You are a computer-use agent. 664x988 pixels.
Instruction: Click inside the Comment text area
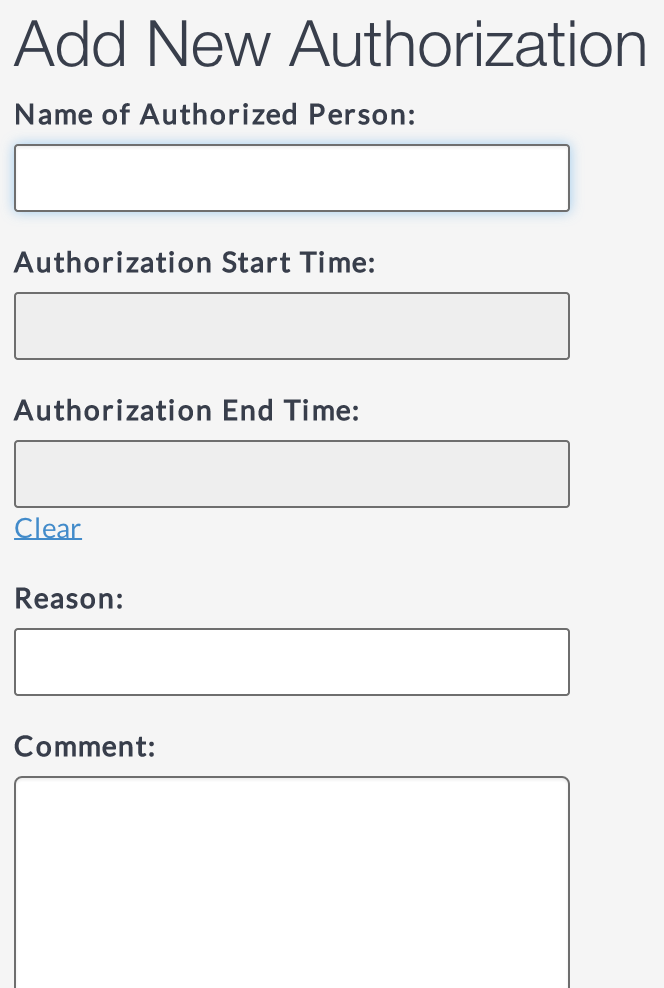tap(291, 880)
